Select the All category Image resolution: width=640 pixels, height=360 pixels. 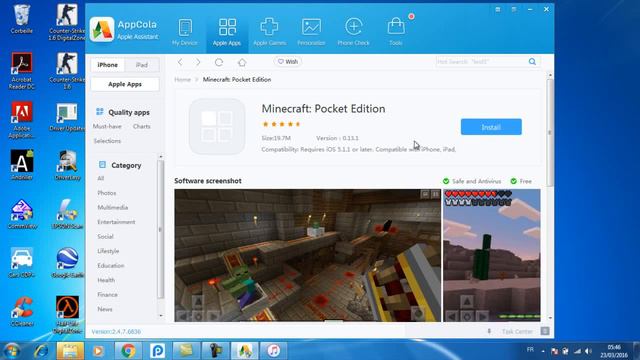101,178
